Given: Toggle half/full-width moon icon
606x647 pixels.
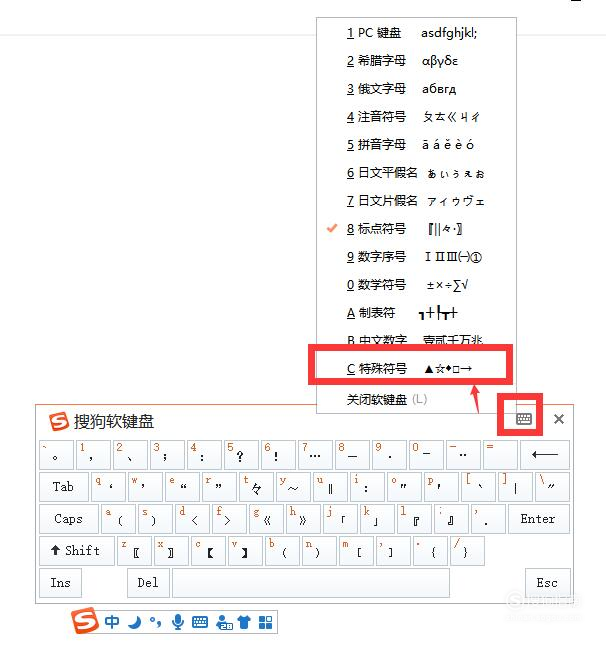Looking at the screenshot, I should pyautogui.click(x=134, y=622).
